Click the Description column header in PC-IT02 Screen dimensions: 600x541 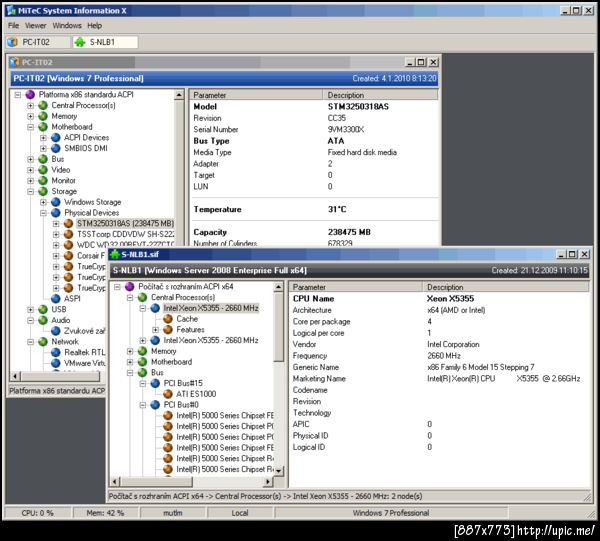[x=380, y=95]
